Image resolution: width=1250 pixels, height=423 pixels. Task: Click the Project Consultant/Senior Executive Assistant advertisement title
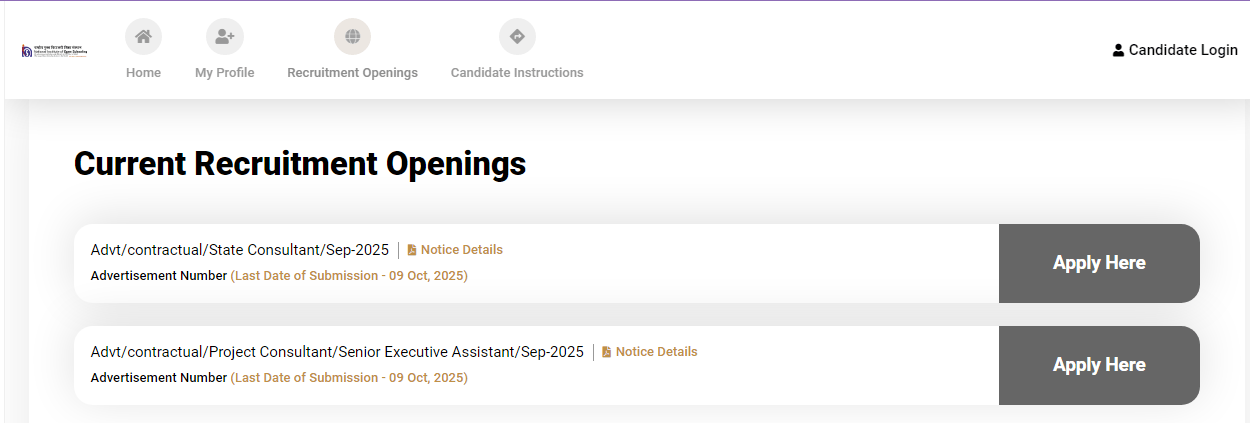[x=337, y=352]
